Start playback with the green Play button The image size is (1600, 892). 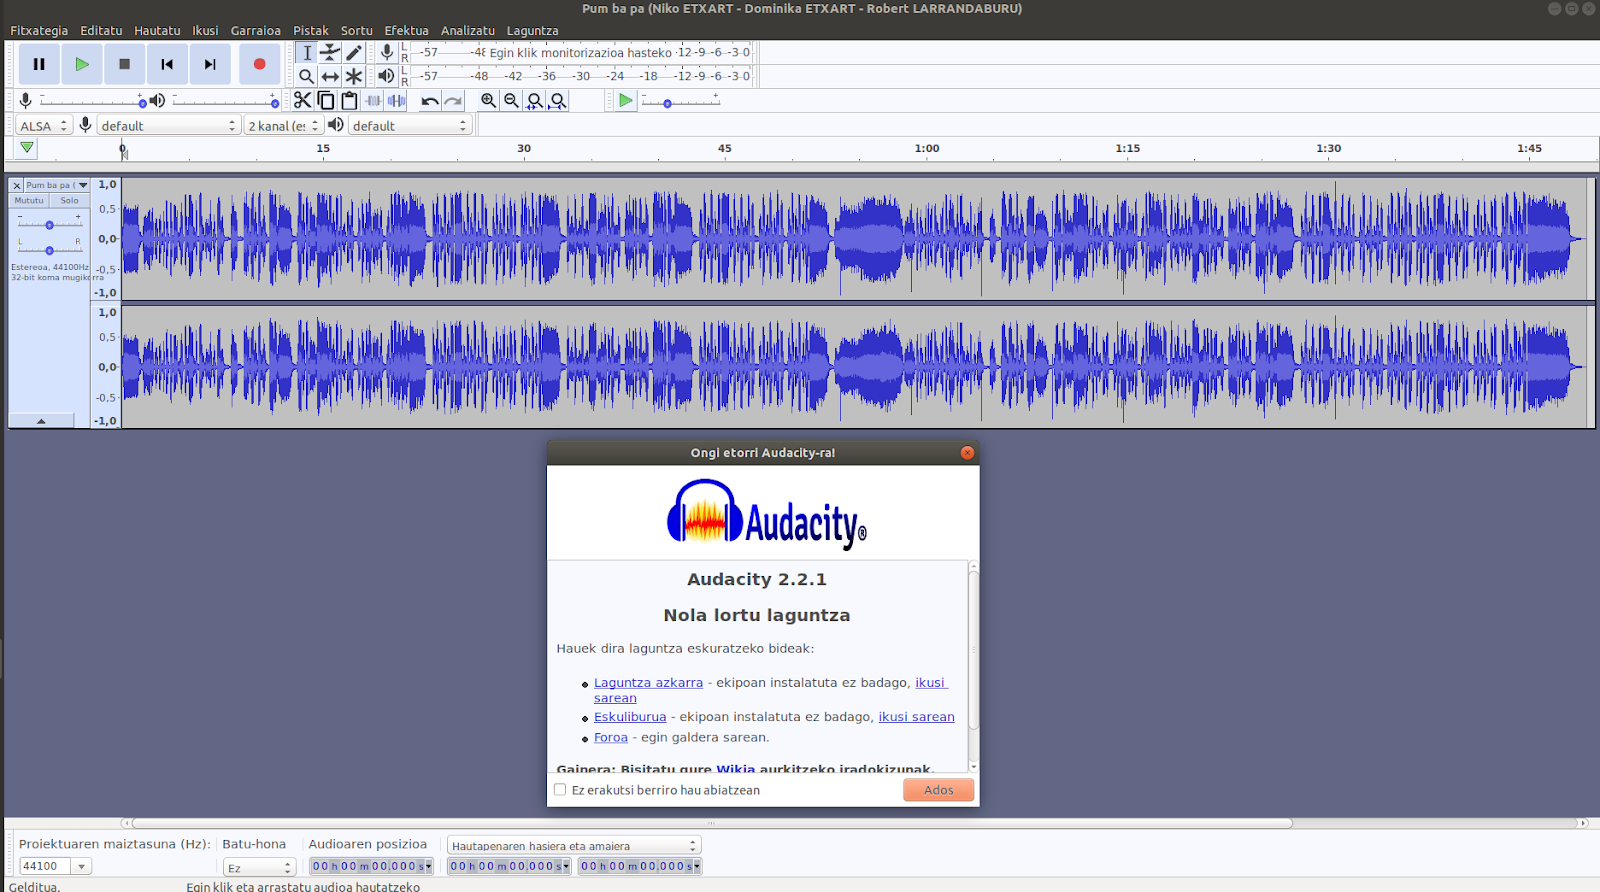82,64
